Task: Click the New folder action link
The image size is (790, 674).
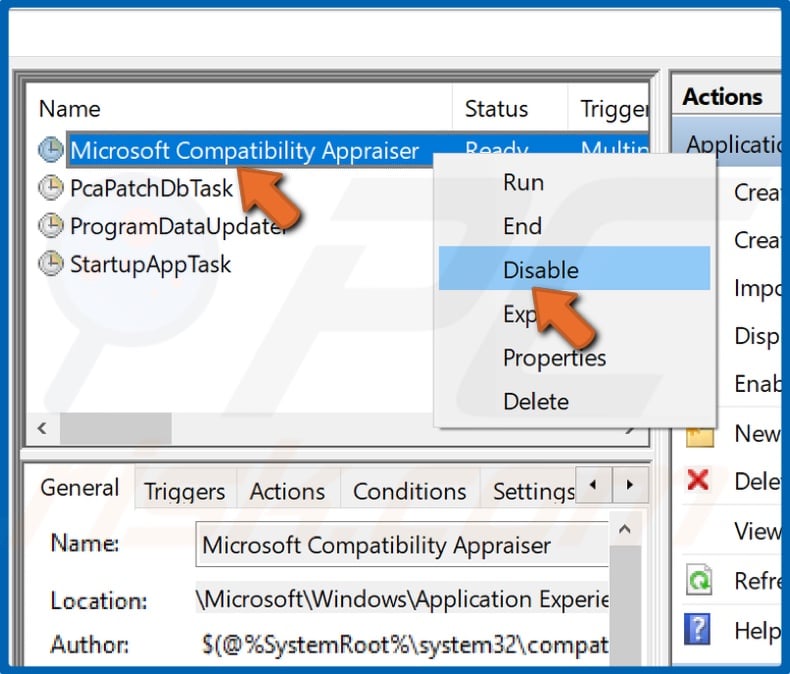Action: point(757,434)
